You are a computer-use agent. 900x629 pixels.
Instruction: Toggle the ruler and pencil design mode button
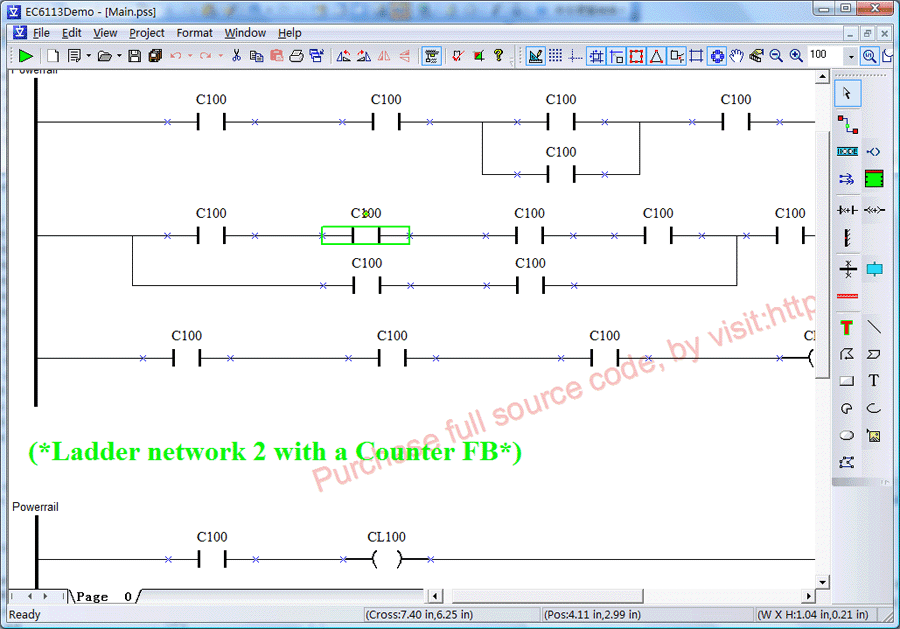pyautogui.click(x=535, y=56)
